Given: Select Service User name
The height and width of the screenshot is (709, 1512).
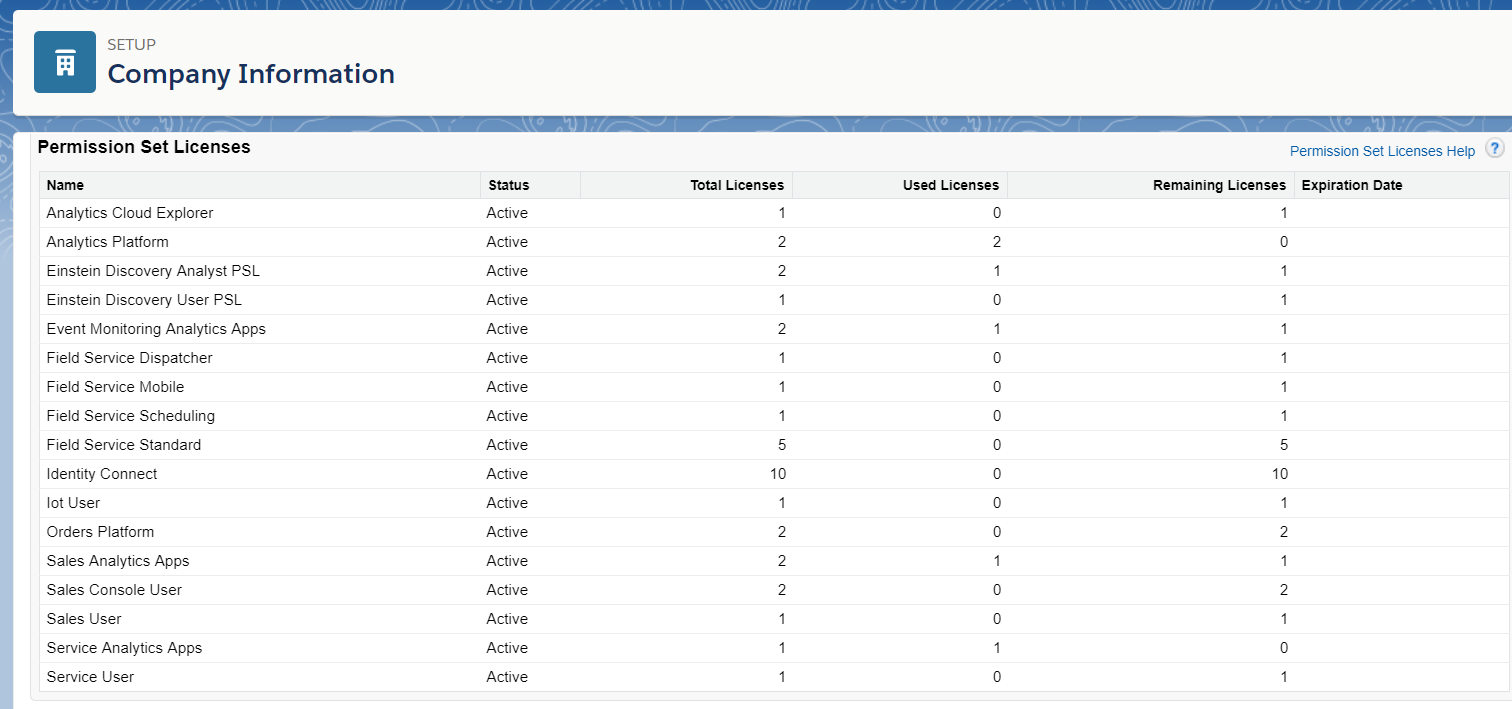Looking at the screenshot, I should pyautogui.click(x=90, y=677).
